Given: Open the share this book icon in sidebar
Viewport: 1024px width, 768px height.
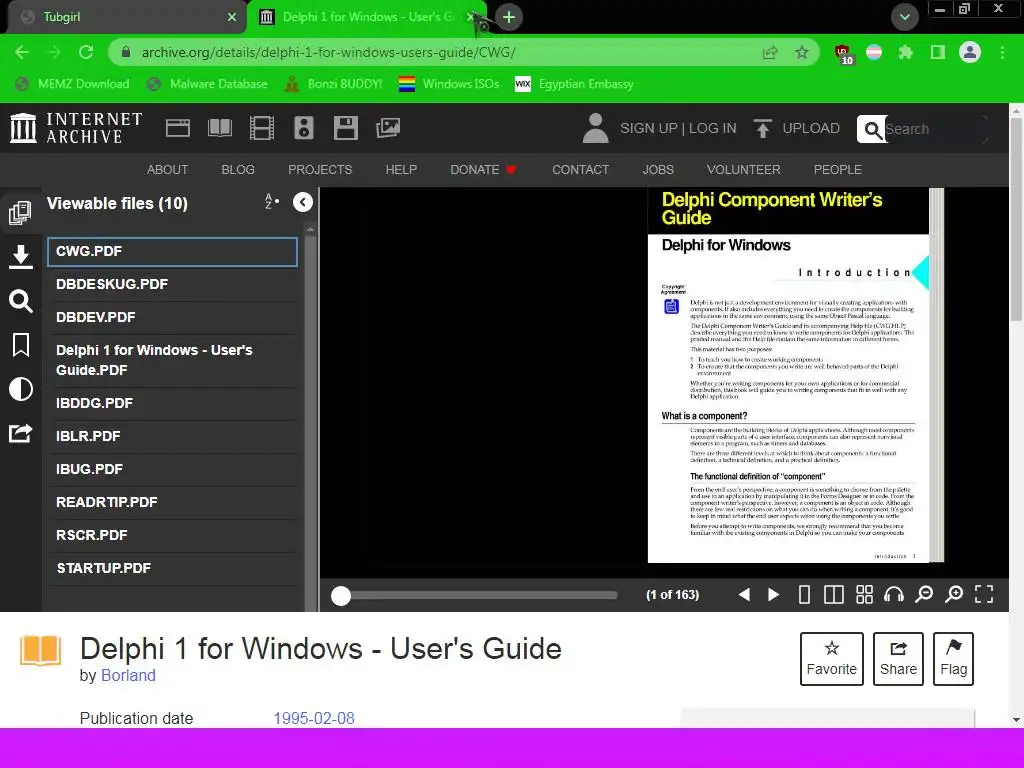Looking at the screenshot, I should click(20, 433).
